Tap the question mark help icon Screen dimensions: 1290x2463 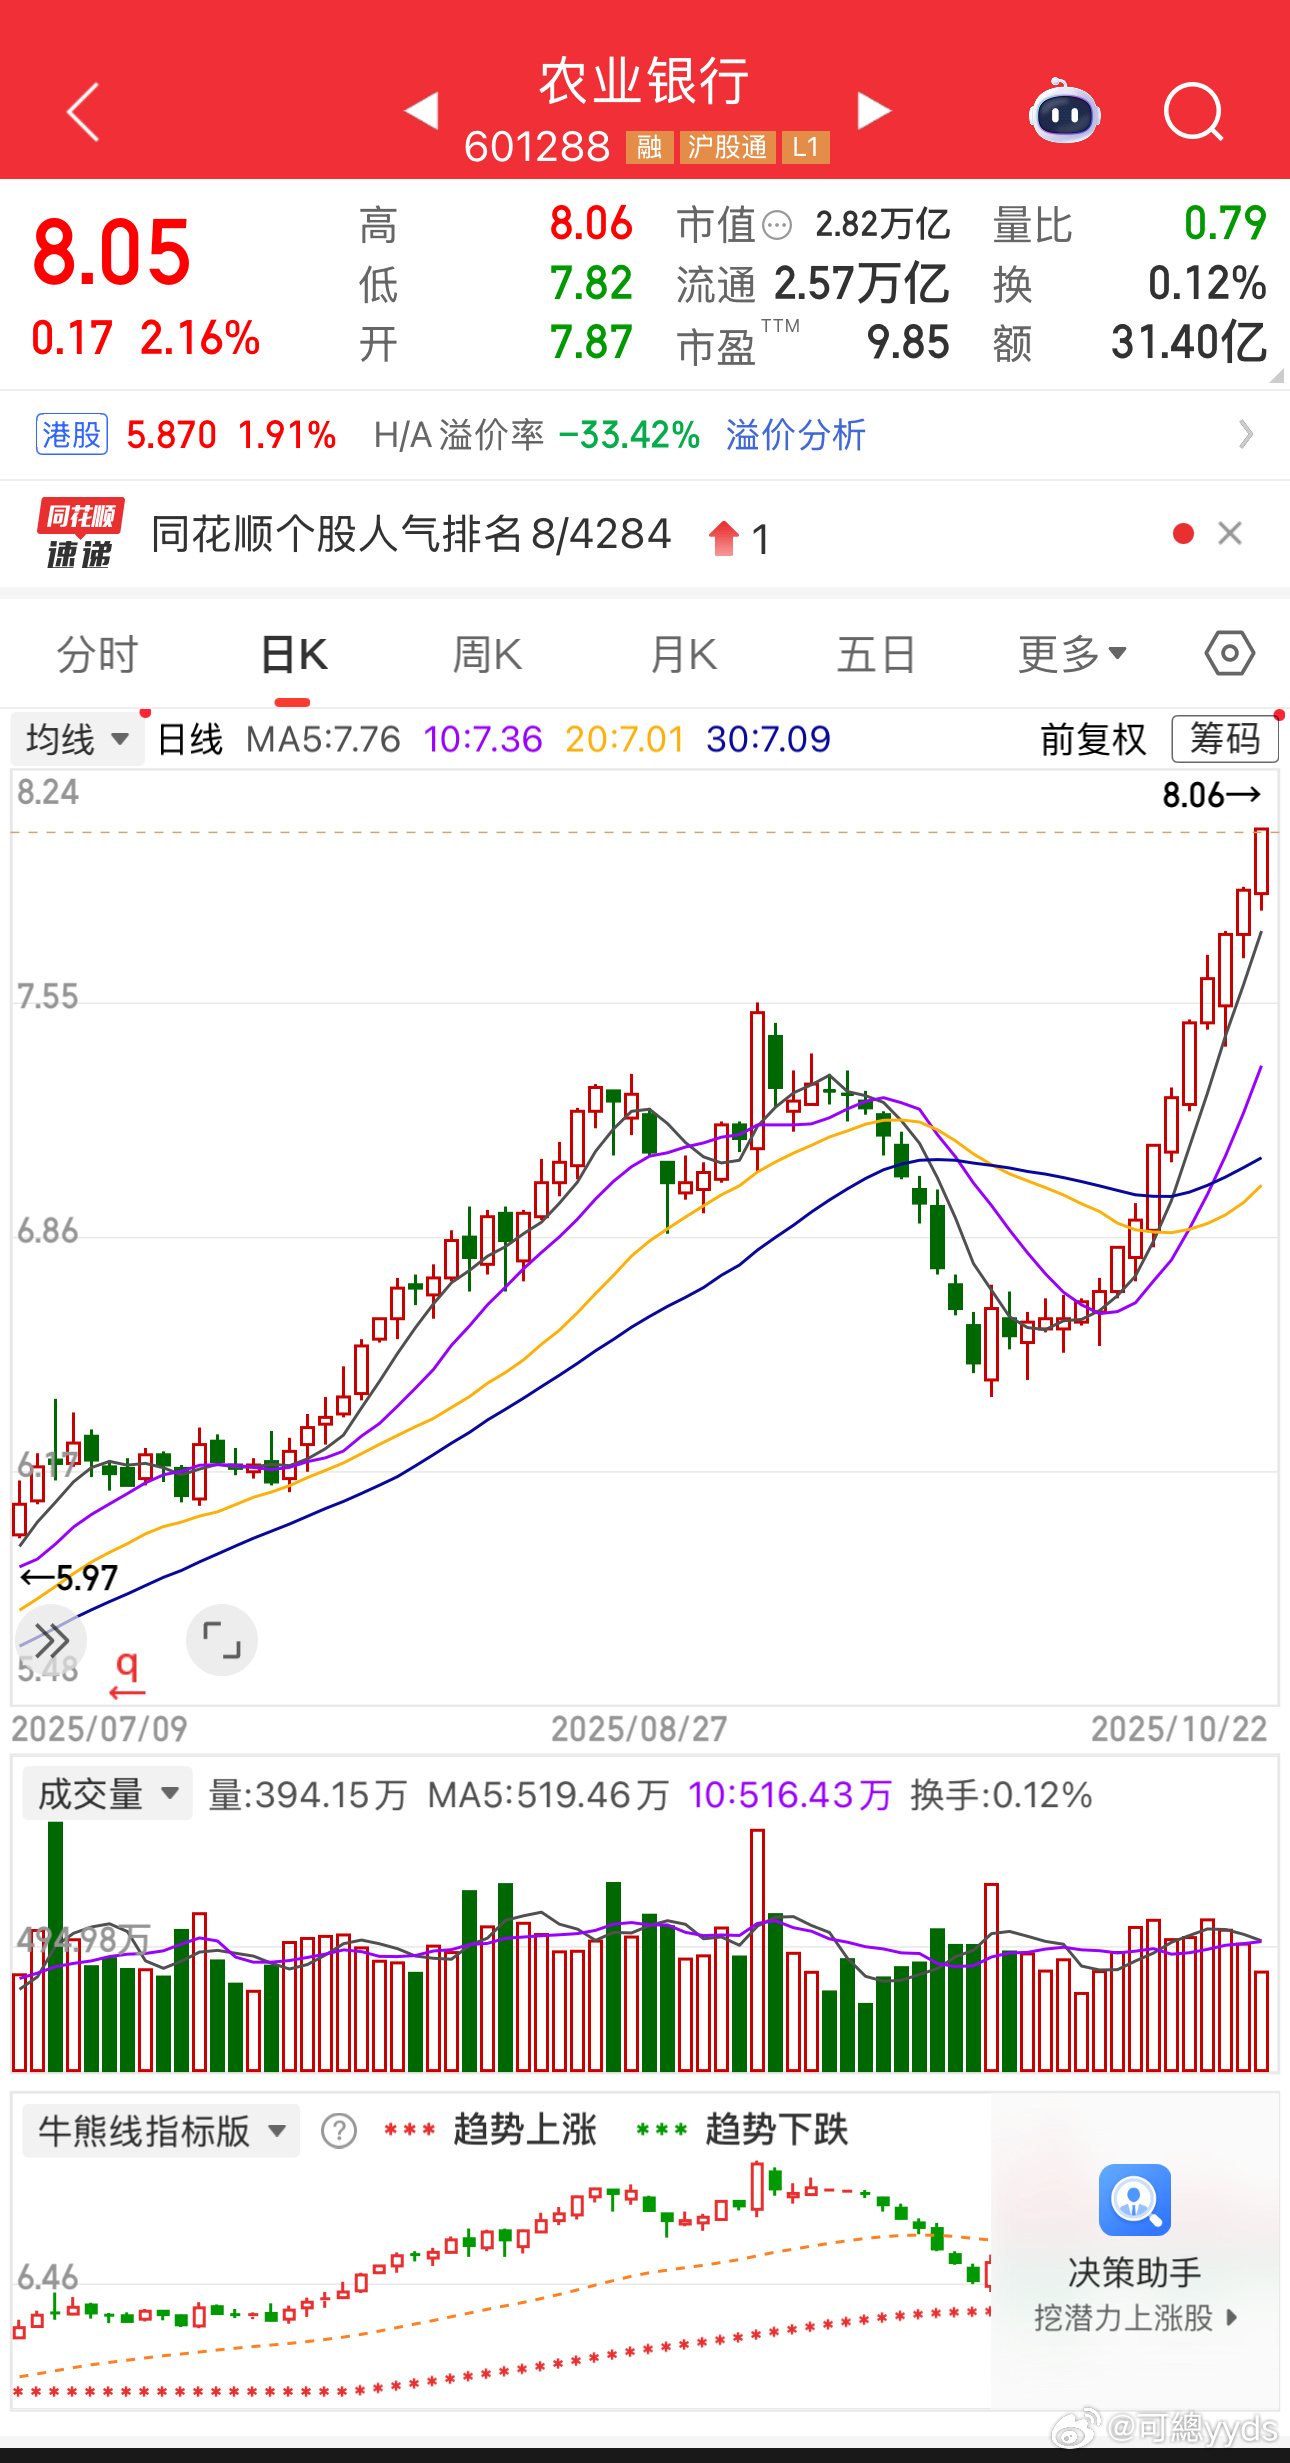coord(339,2131)
